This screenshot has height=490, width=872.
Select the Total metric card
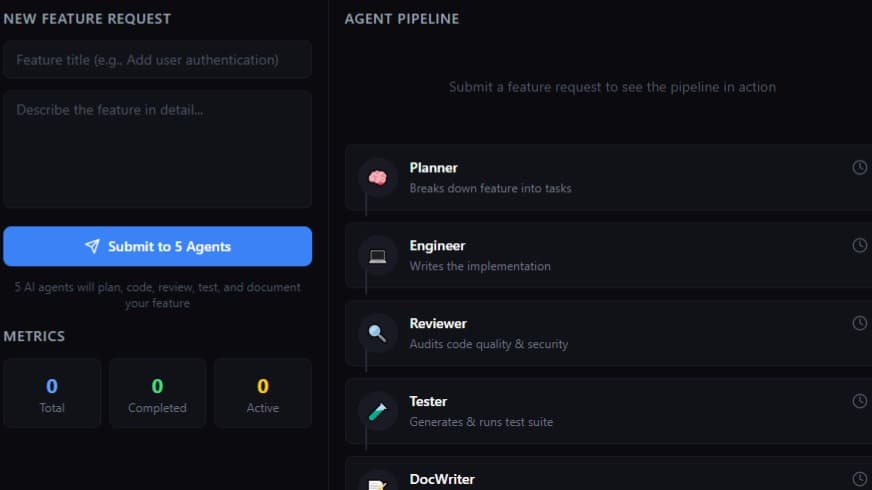[x=52, y=393]
